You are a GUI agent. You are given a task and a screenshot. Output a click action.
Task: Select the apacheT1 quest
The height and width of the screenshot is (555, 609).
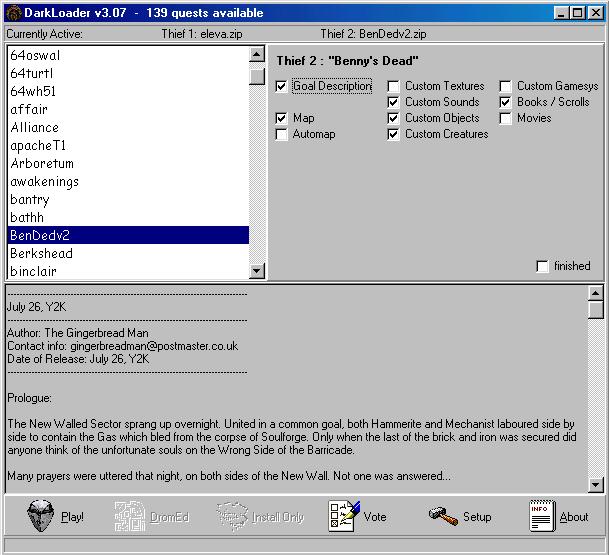pos(128,146)
